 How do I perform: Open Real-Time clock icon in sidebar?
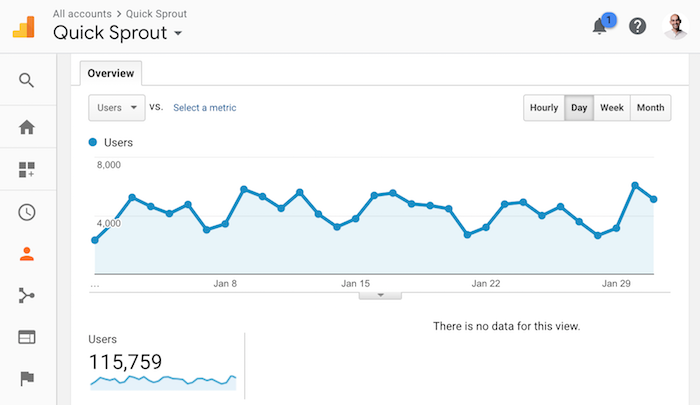tap(27, 212)
